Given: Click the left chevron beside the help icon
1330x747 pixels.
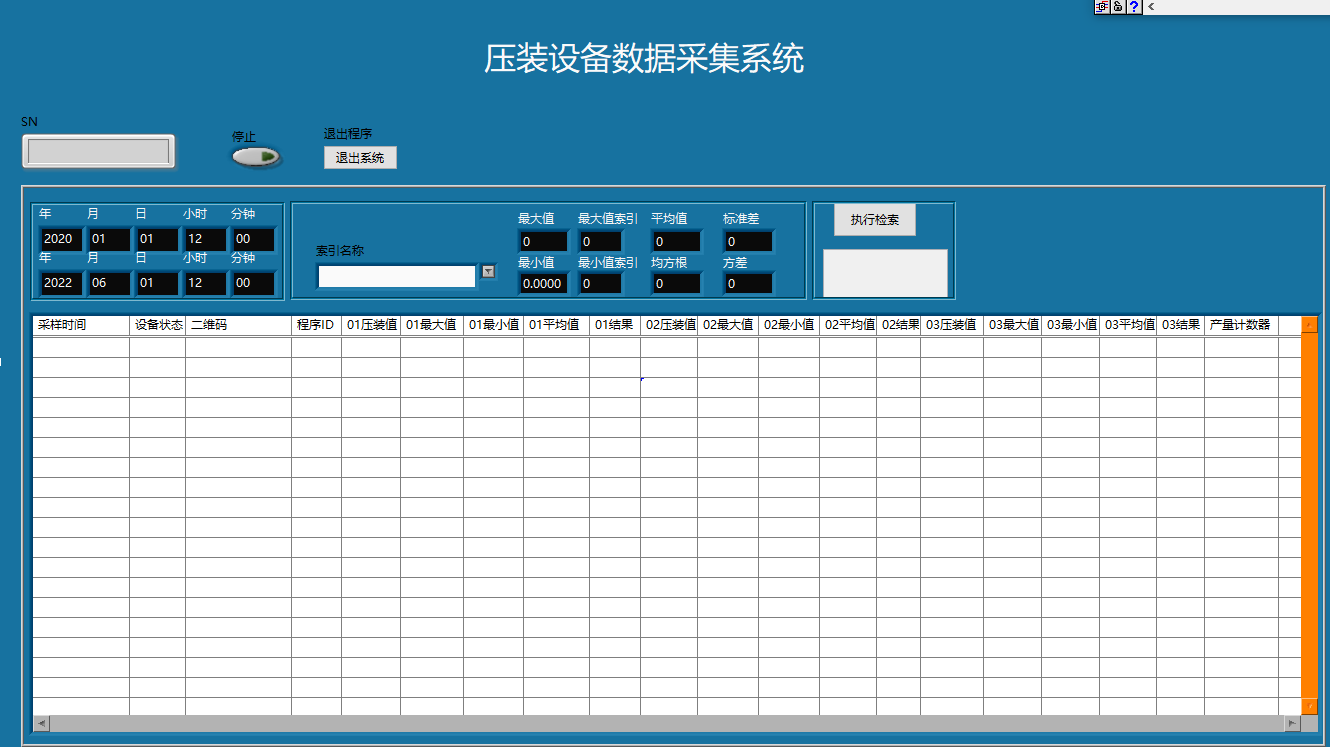Looking at the screenshot, I should pos(1151,6).
